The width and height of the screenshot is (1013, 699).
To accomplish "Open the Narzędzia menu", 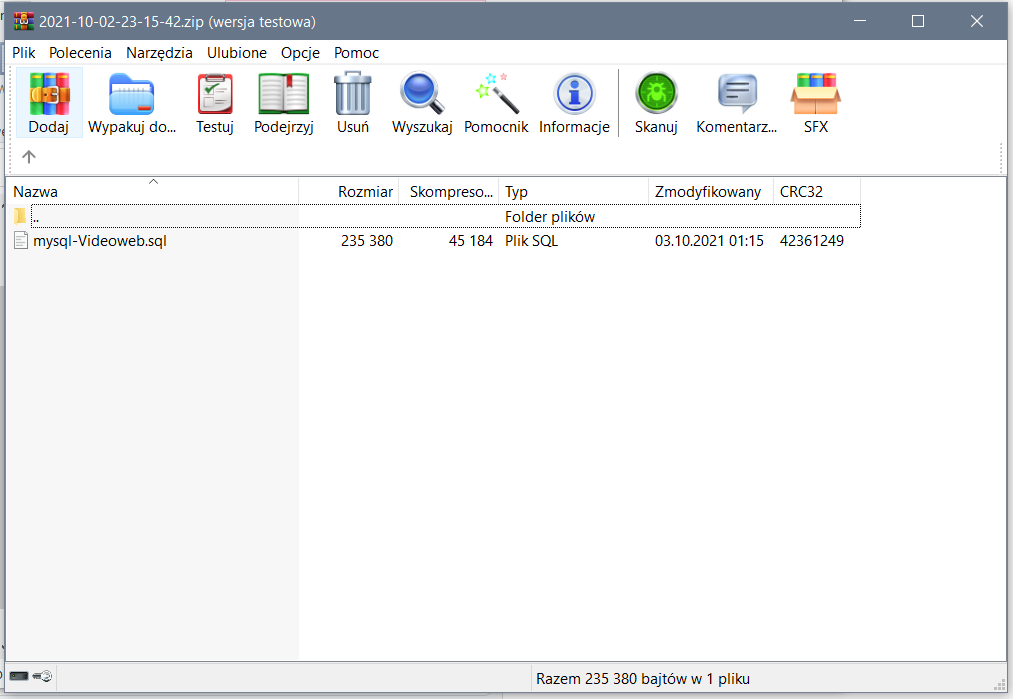I will (159, 53).
